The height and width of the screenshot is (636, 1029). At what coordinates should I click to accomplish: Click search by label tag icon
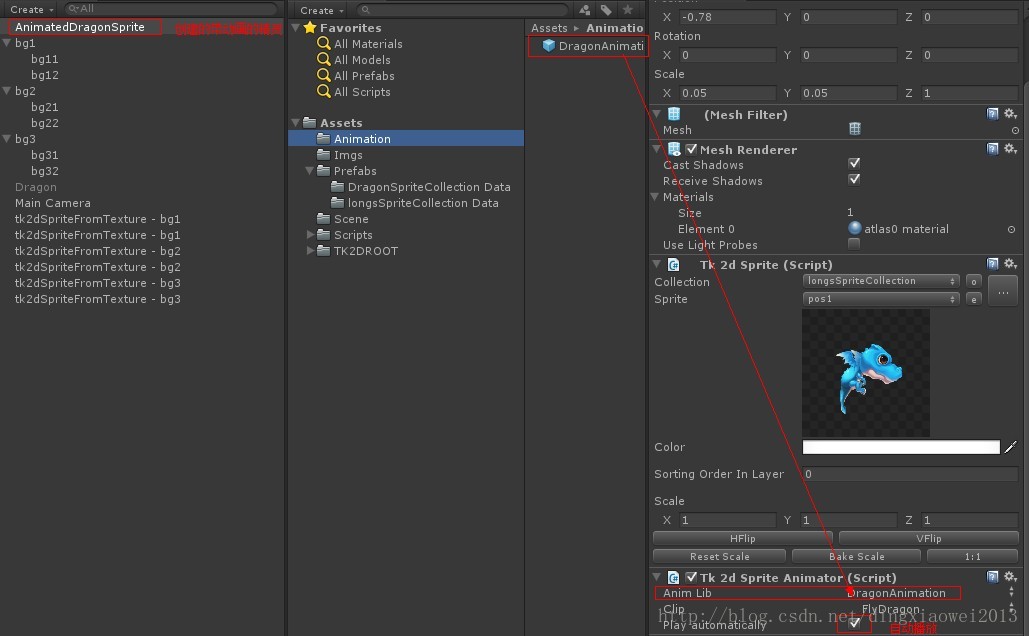tap(606, 10)
